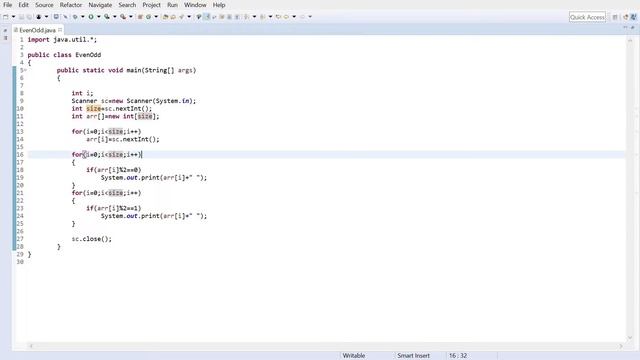Image resolution: width=640 pixels, height=360 pixels.
Task: Open the Search dropdown arrow
Action: click(189, 17)
